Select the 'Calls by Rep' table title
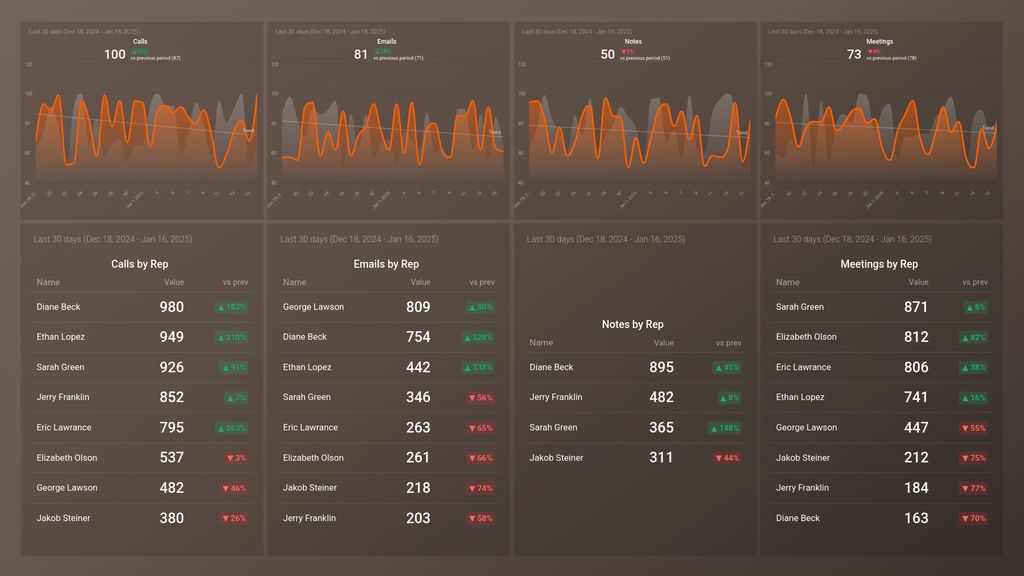 coord(140,264)
